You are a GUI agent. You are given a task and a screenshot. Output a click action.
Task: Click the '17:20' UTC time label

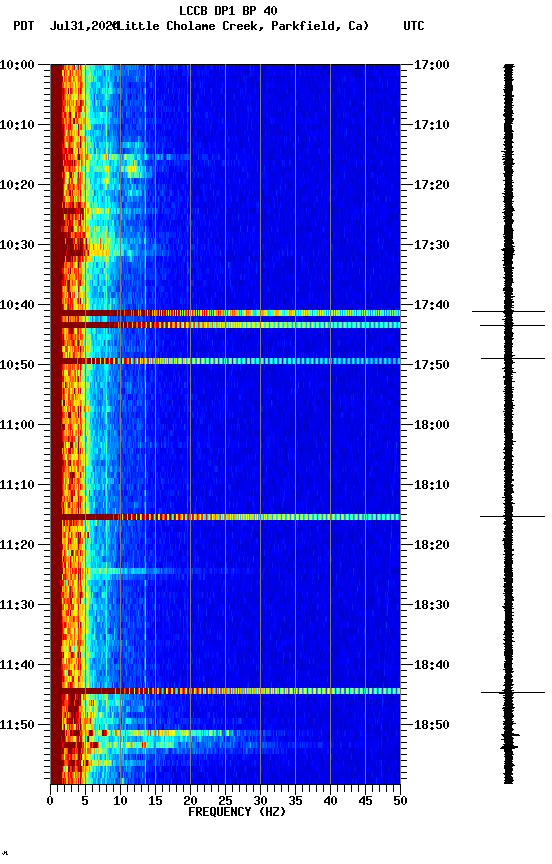(x=432, y=185)
